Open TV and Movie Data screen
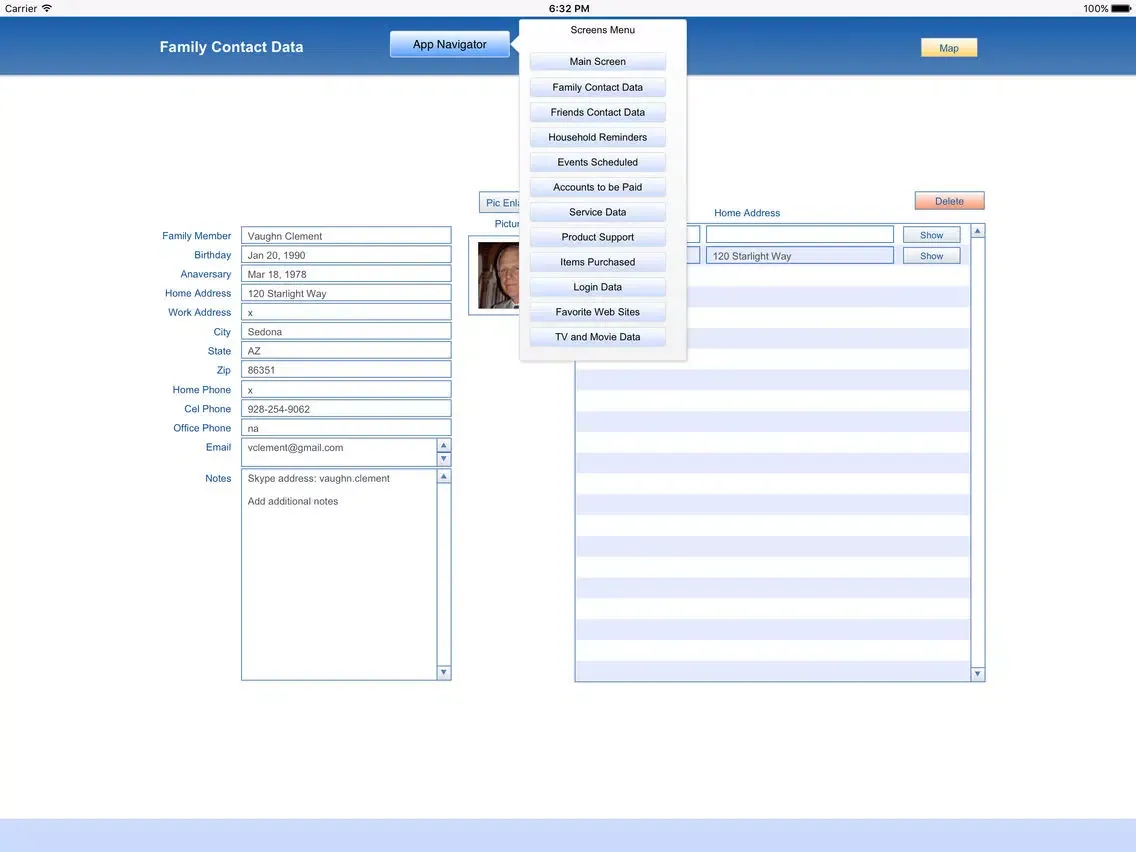This screenshot has width=1136, height=852. [x=597, y=337]
